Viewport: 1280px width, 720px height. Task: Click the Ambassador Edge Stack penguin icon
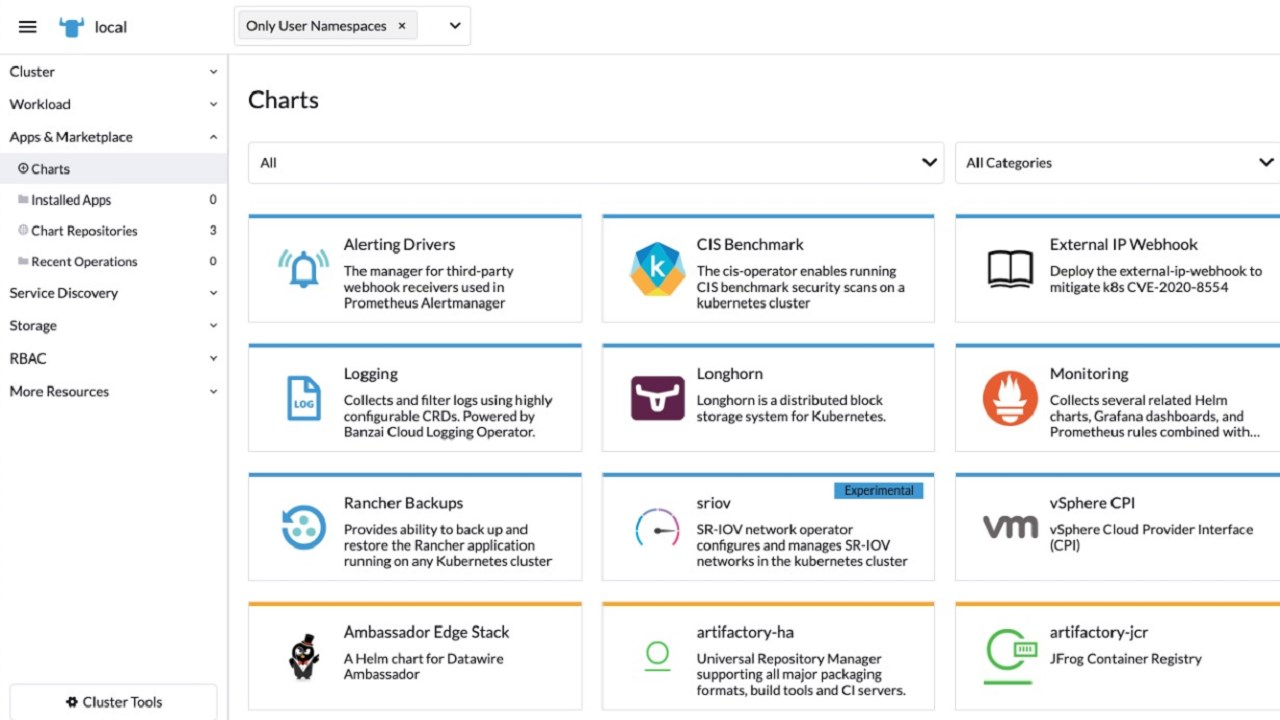(x=304, y=656)
